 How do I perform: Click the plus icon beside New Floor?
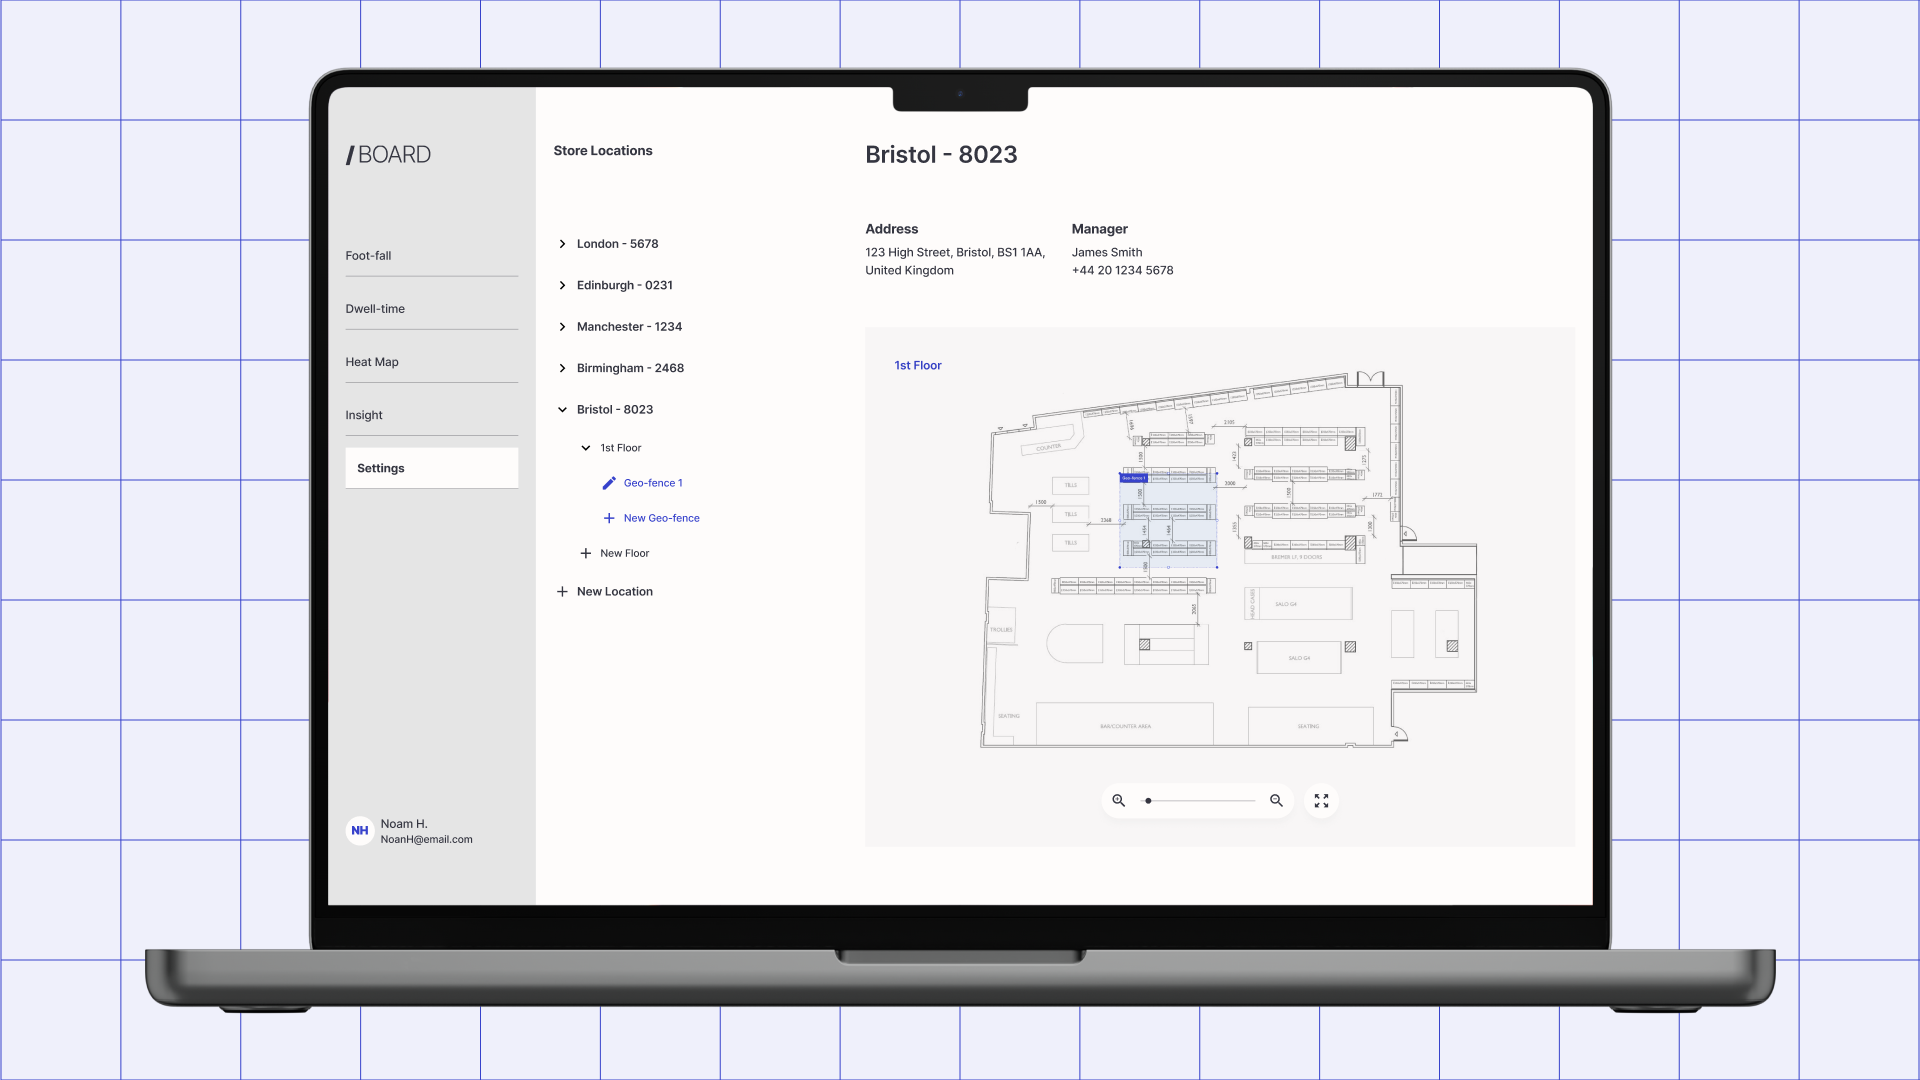click(x=586, y=553)
